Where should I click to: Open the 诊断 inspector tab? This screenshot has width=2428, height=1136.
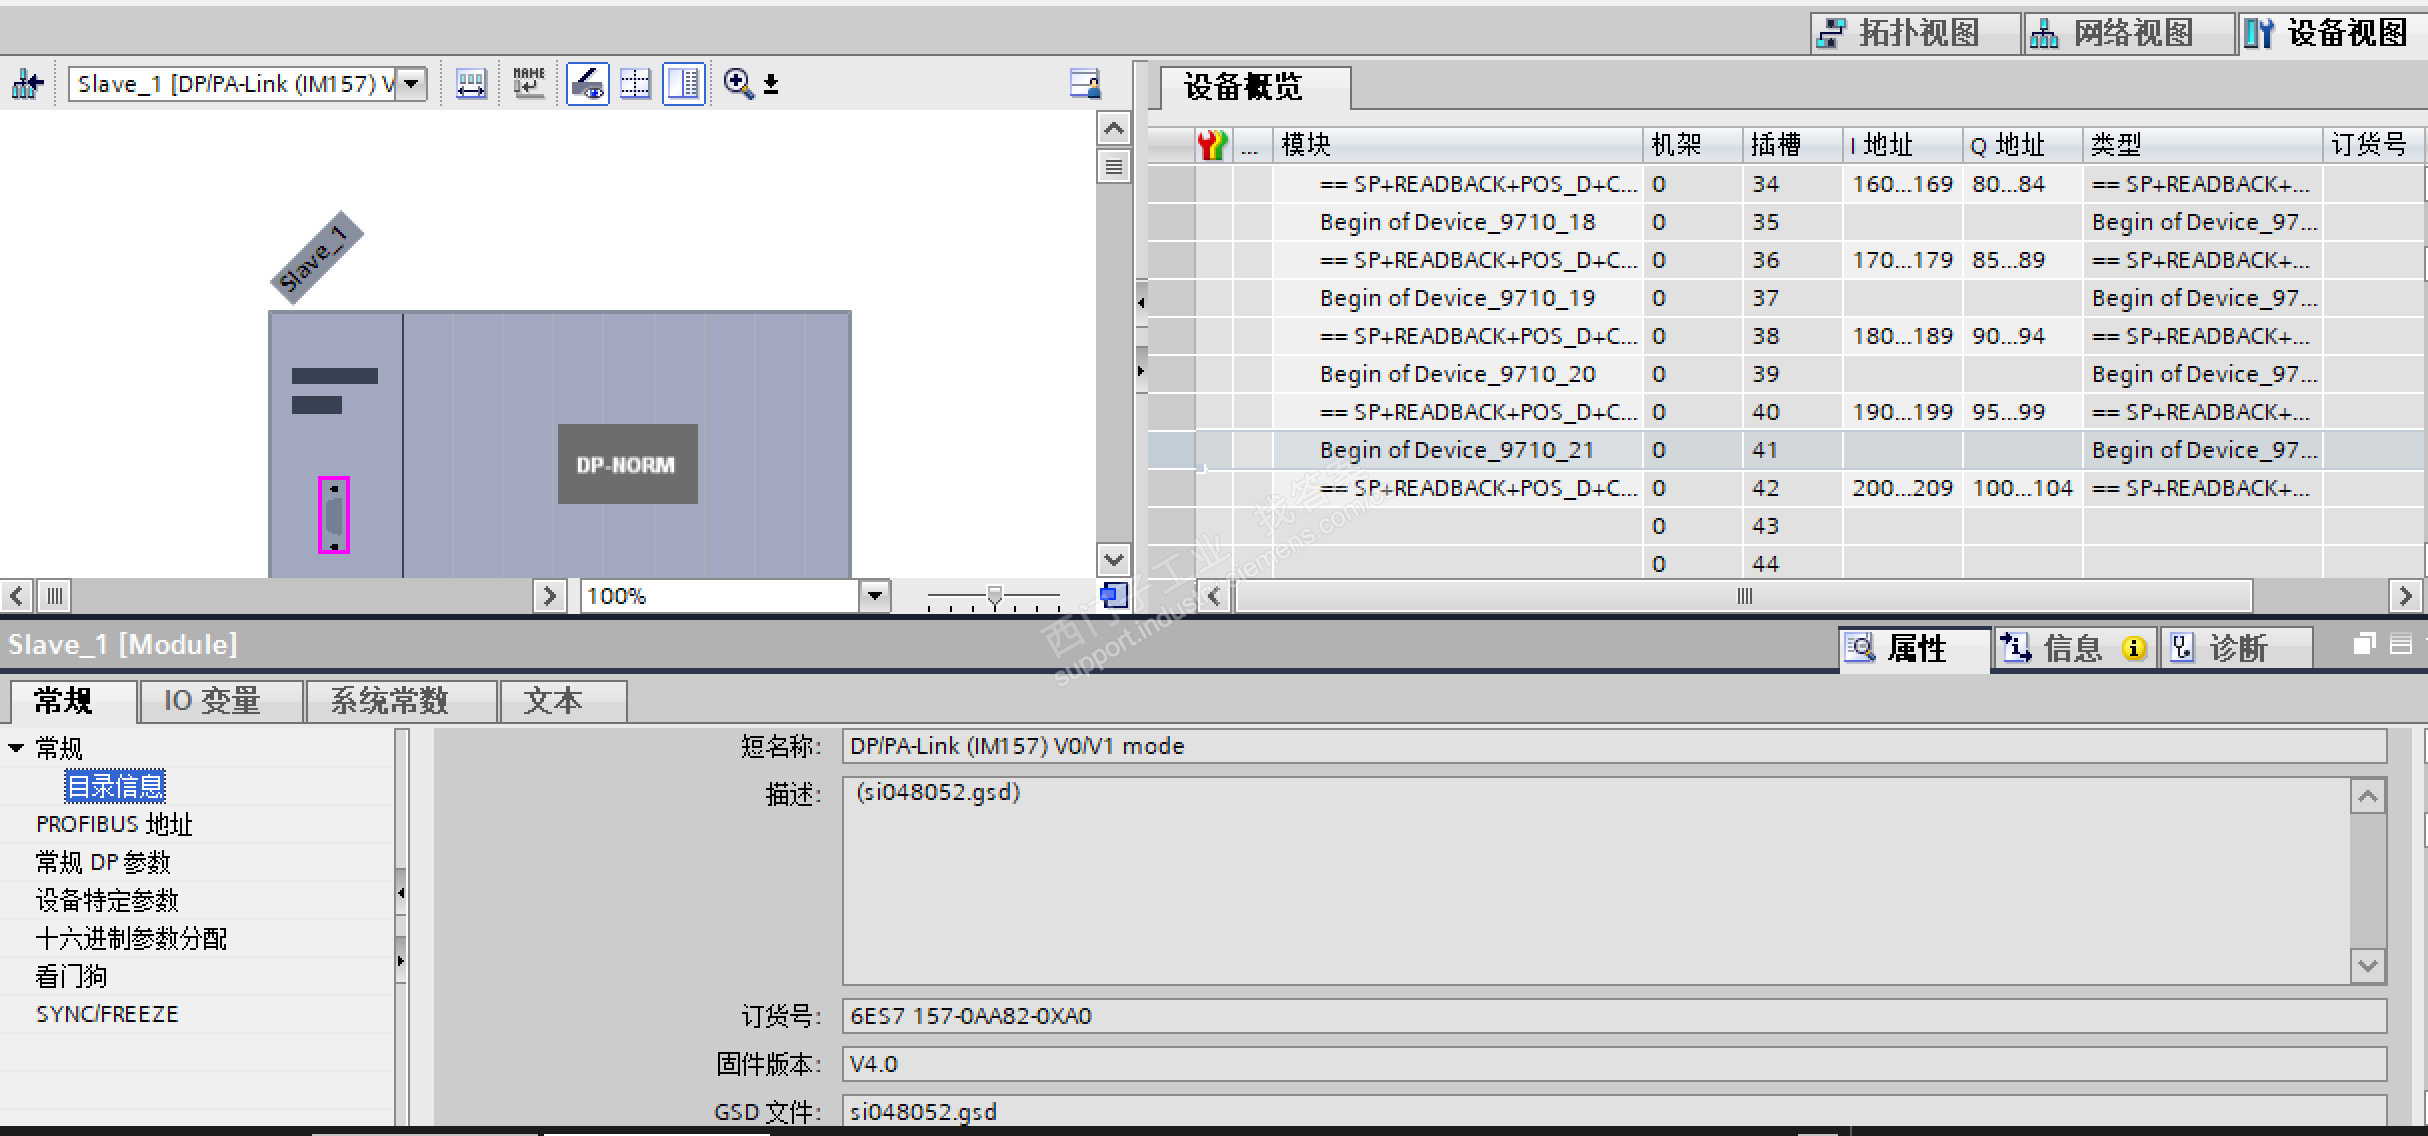(2236, 648)
